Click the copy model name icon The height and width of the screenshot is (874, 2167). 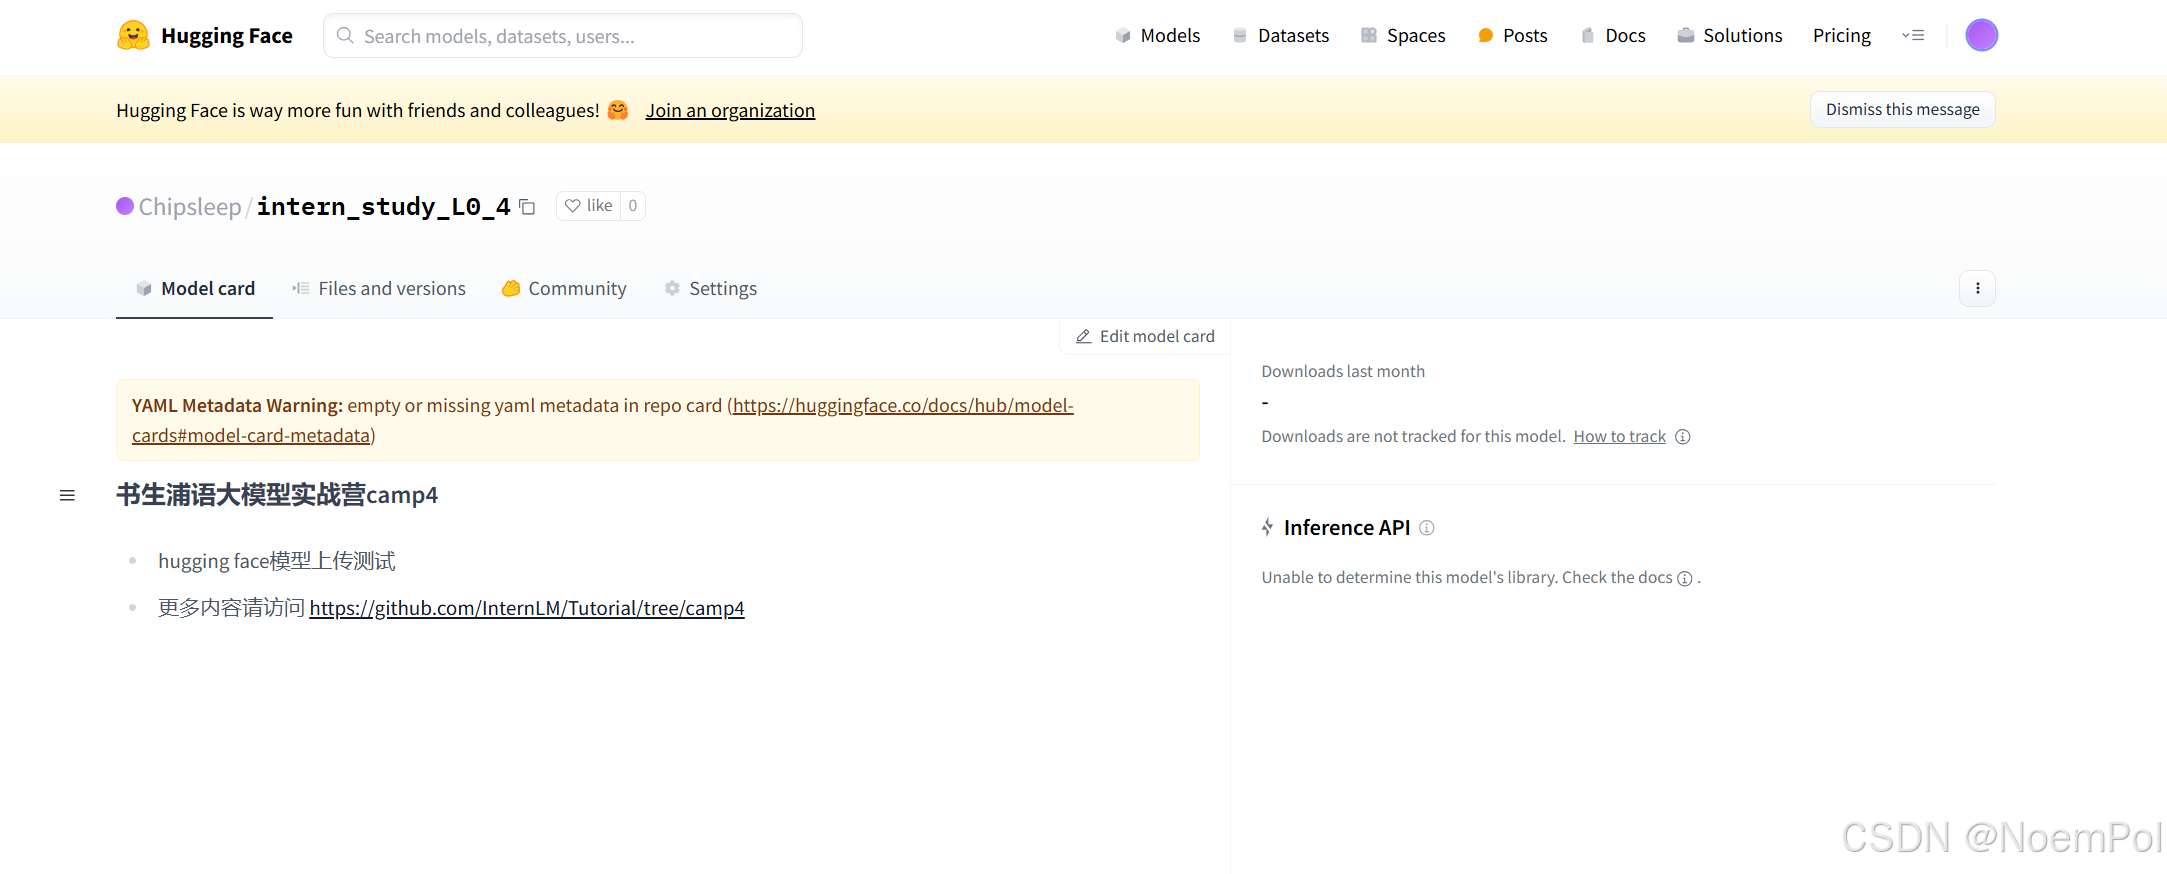point(527,207)
